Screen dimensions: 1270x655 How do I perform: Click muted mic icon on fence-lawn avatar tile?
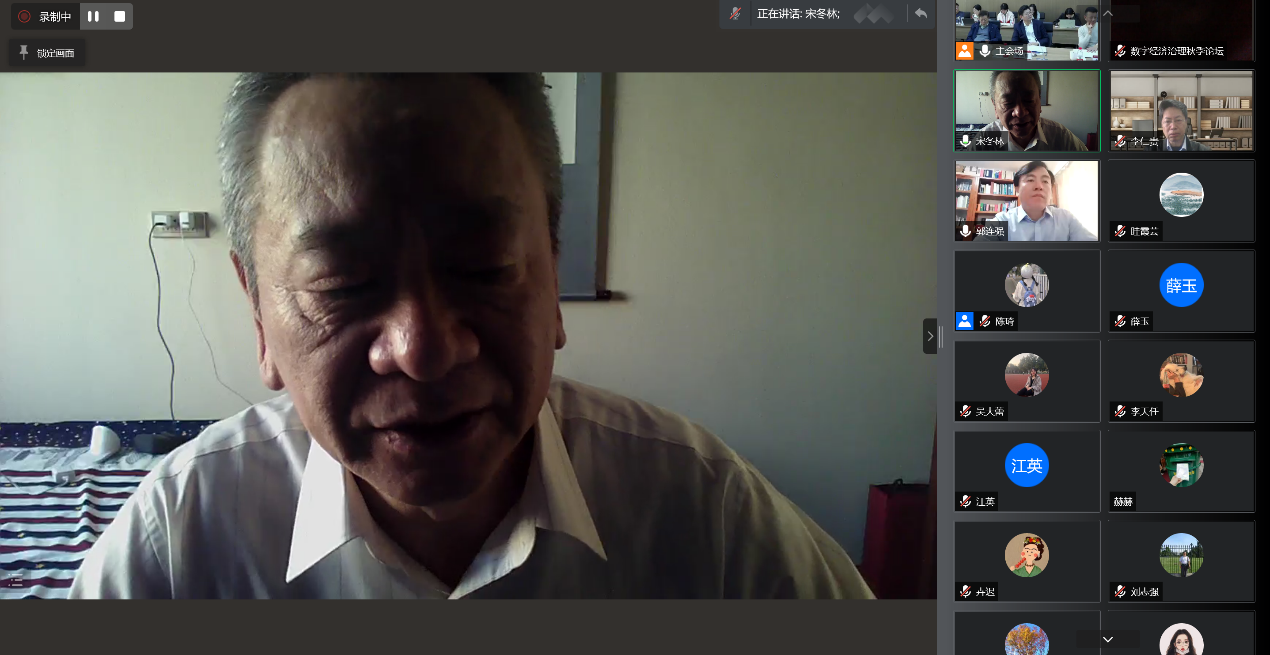point(1120,591)
